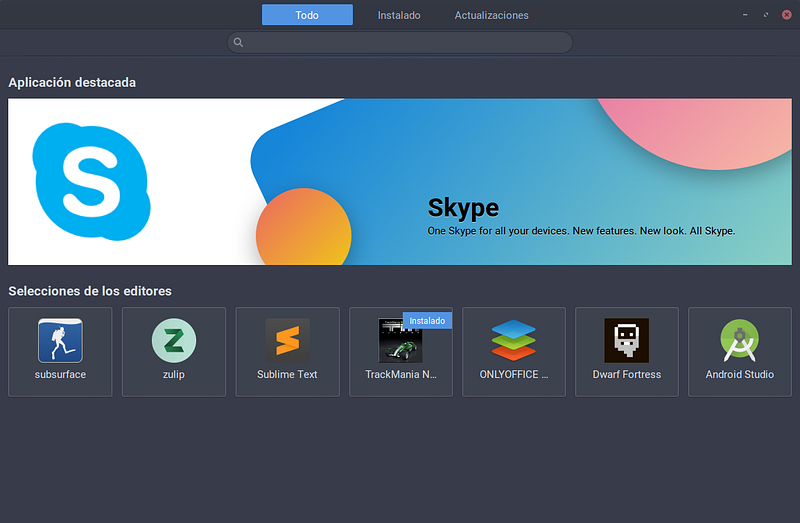Switch to the Todo tab

pyautogui.click(x=307, y=15)
